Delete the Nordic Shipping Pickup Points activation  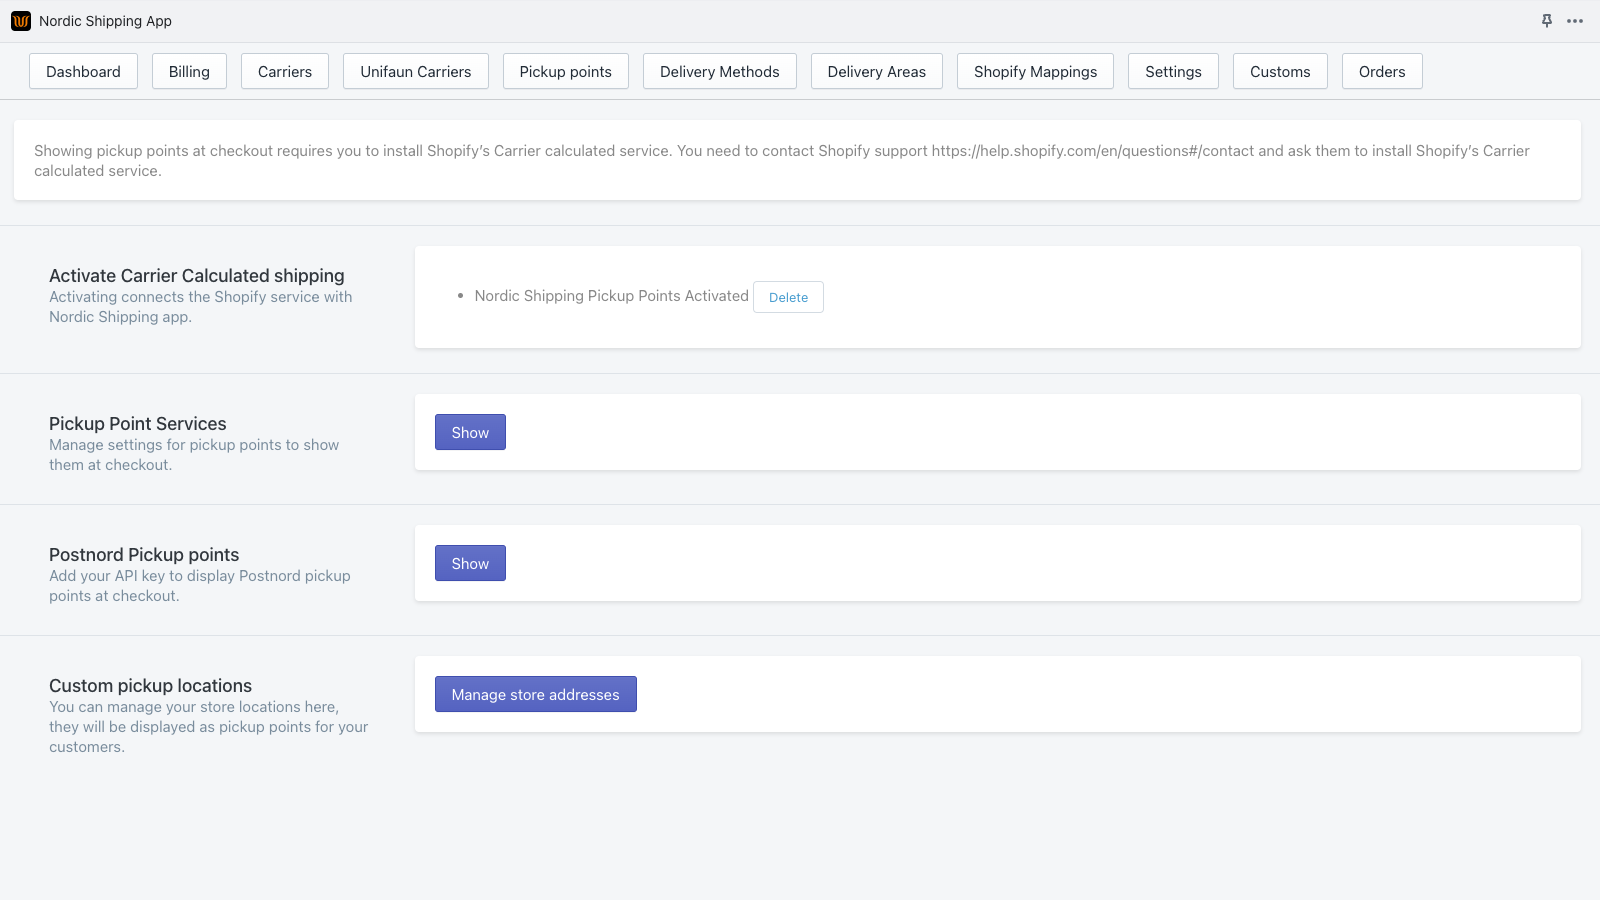click(788, 297)
